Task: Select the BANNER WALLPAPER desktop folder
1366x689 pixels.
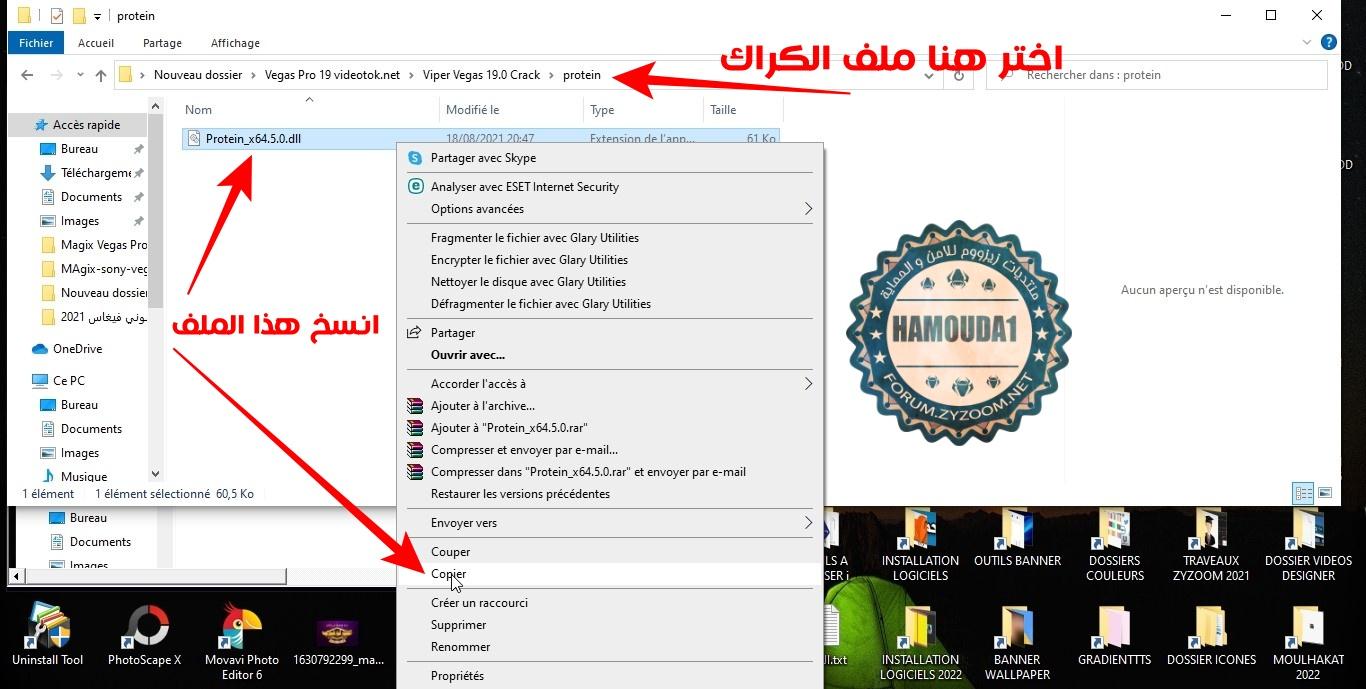Action: click(1017, 644)
